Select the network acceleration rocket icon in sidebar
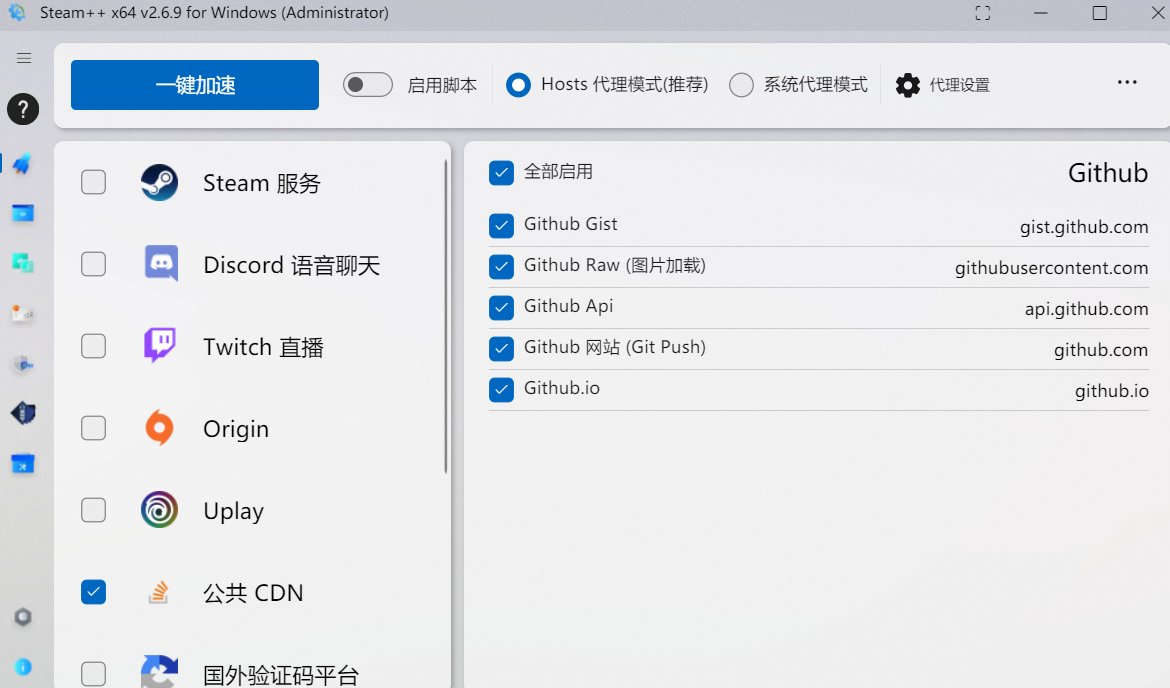Viewport: 1170px width, 688px height. 23,163
